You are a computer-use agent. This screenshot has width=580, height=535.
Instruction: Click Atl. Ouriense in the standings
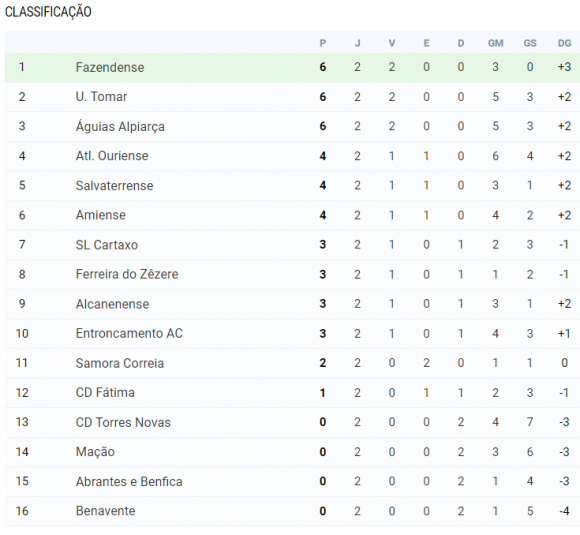(x=112, y=156)
